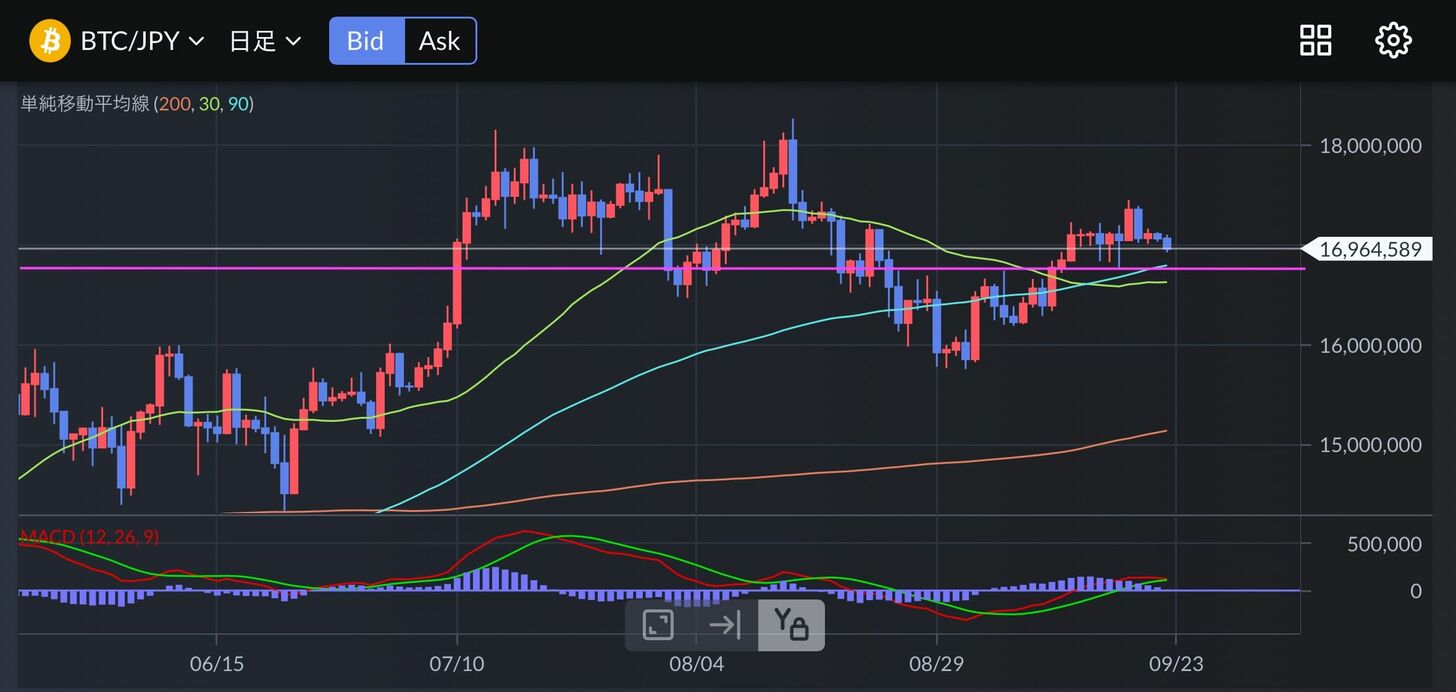Click the 07/10 date on time axis
Viewport: 1456px width, 692px height.
tap(457, 663)
